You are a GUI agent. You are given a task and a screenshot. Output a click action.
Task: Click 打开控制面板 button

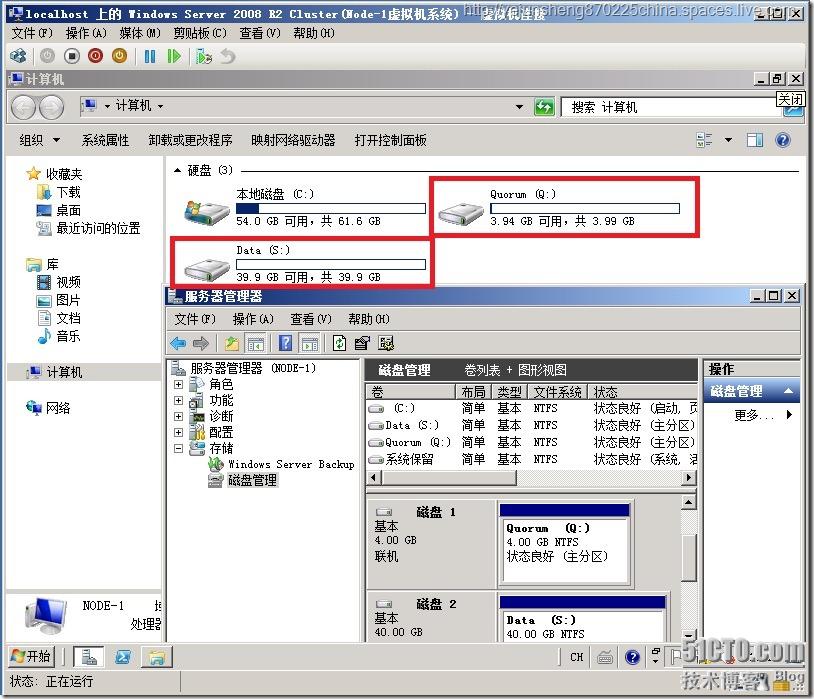coord(390,140)
